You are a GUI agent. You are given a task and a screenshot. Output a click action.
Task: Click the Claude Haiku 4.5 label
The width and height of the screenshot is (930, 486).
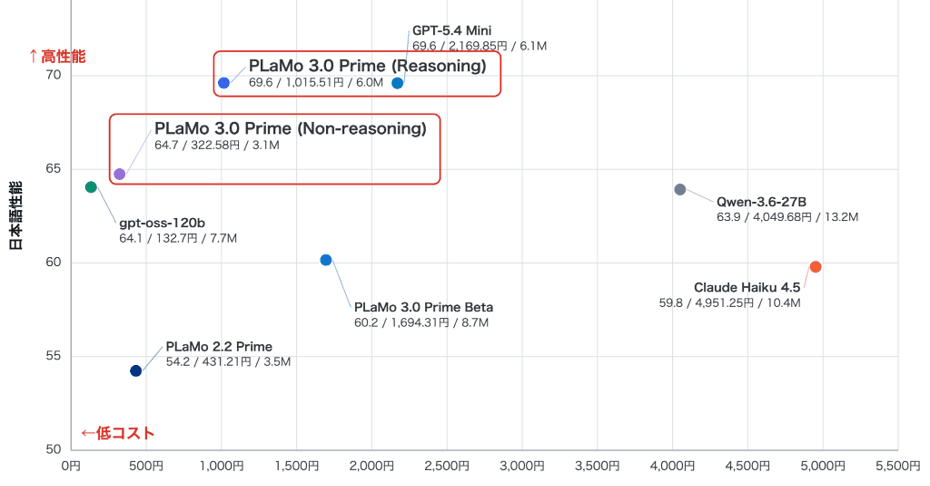[x=747, y=288]
